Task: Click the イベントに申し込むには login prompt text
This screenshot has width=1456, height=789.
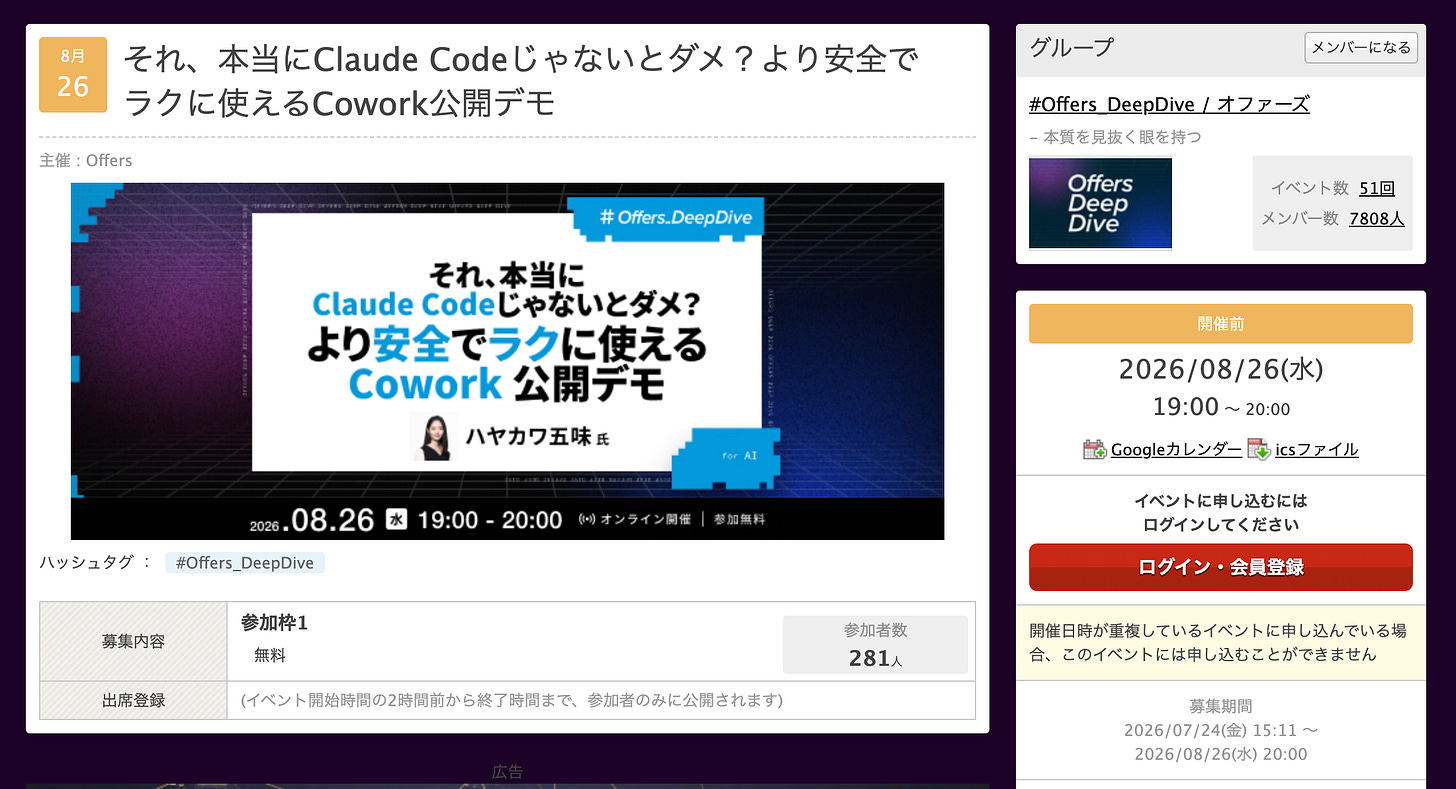Action: (x=1220, y=512)
